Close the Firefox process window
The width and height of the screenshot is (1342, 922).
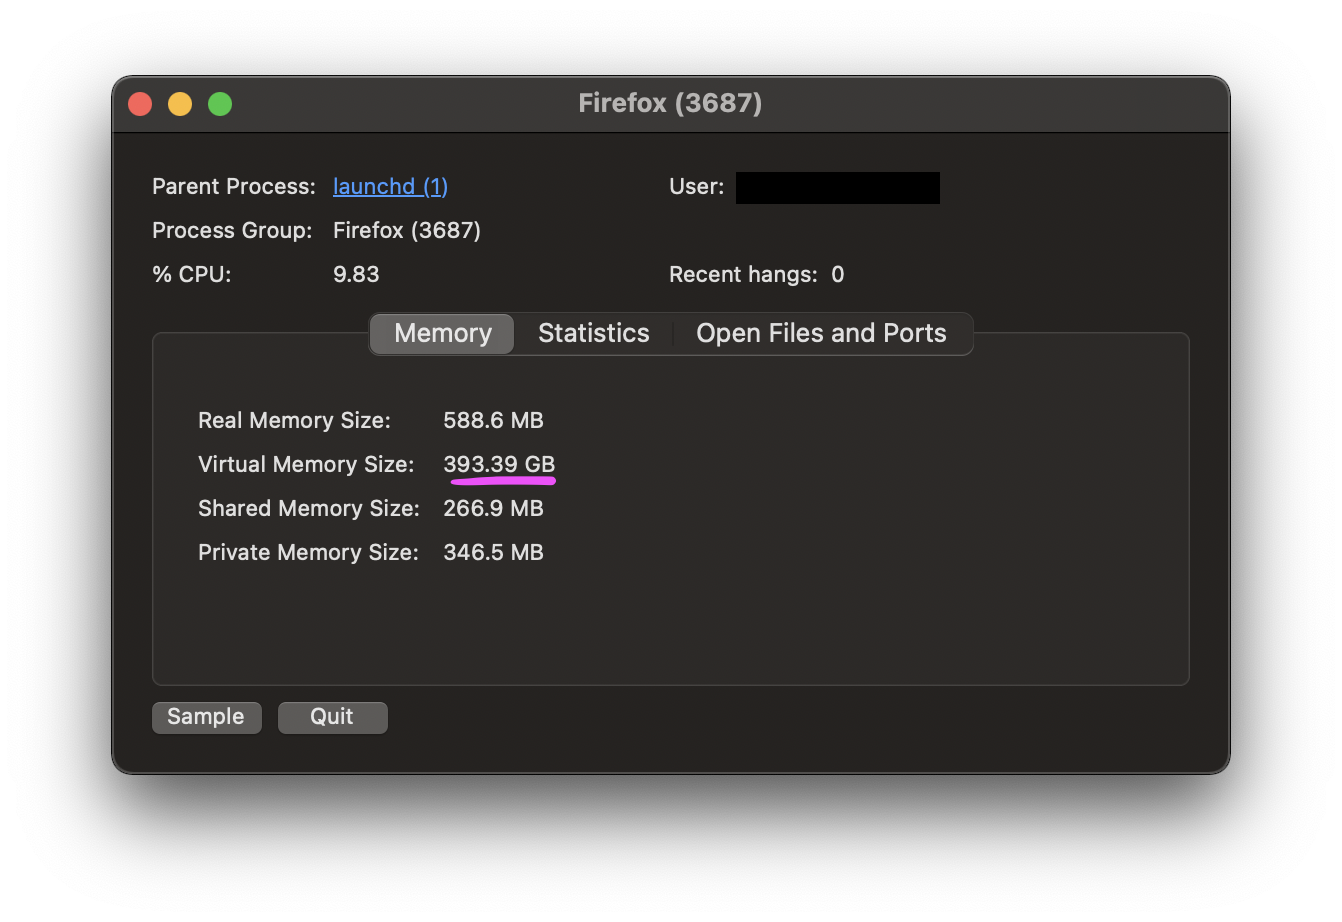pyautogui.click(x=140, y=104)
